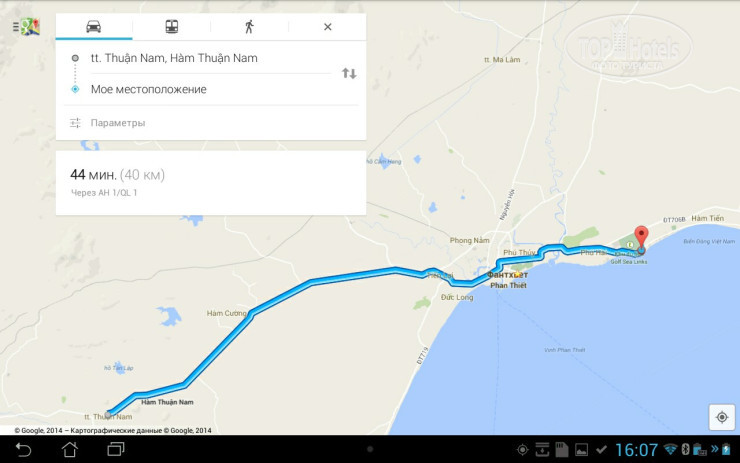
Task: Close the directions panel with X
Action: [x=328, y=27]
